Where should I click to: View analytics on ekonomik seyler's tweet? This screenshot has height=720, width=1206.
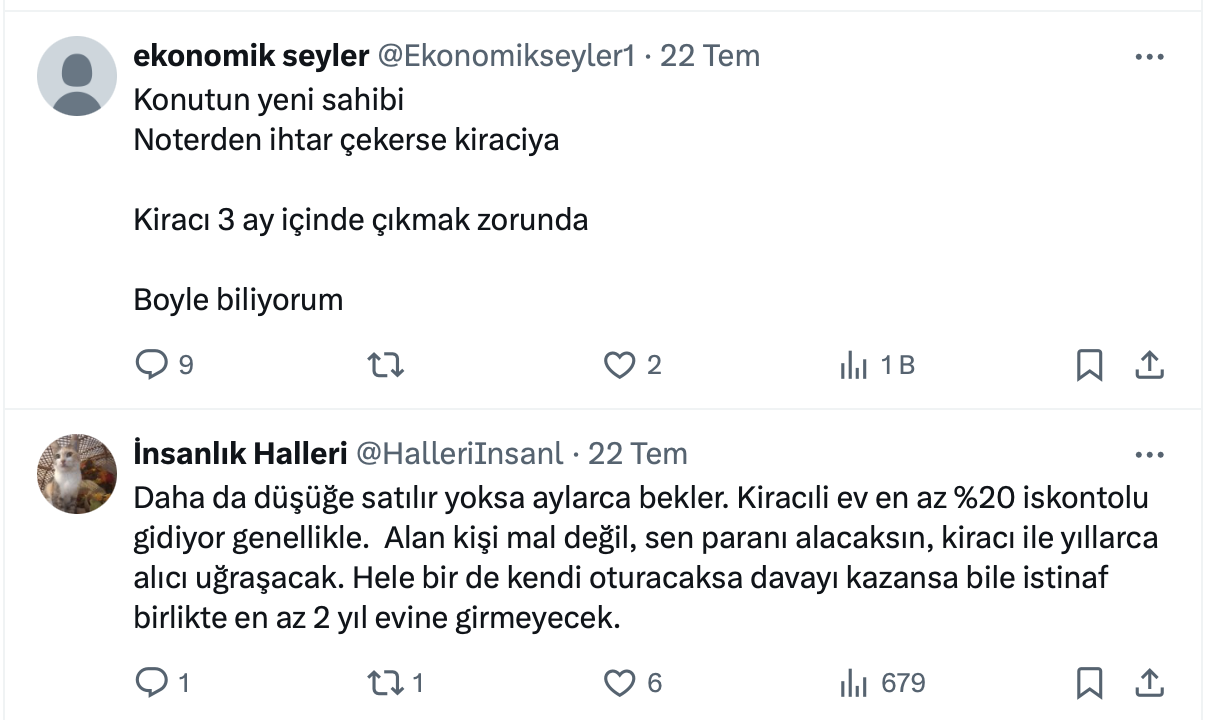(x=853, y=366)
